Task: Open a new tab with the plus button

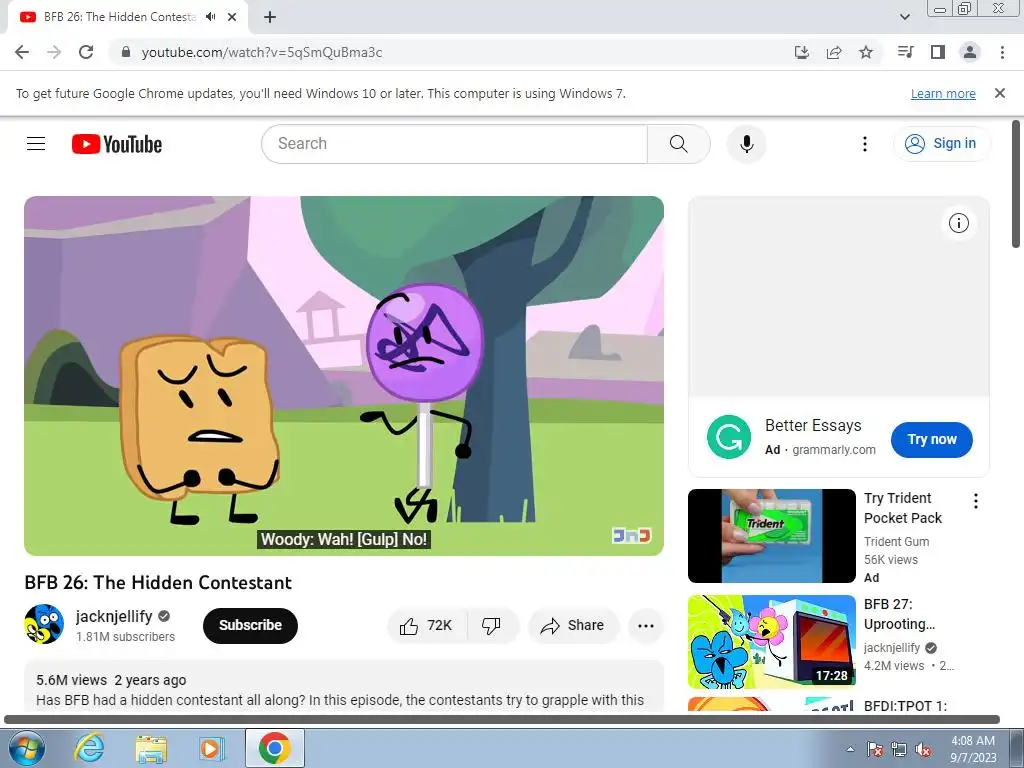Action: coord(270,17)
